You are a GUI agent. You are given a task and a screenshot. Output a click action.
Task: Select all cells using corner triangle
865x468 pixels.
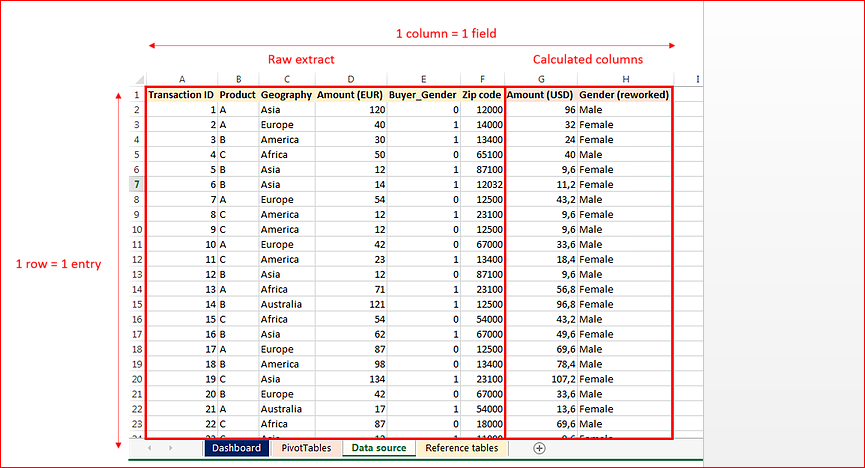[138, 79]
